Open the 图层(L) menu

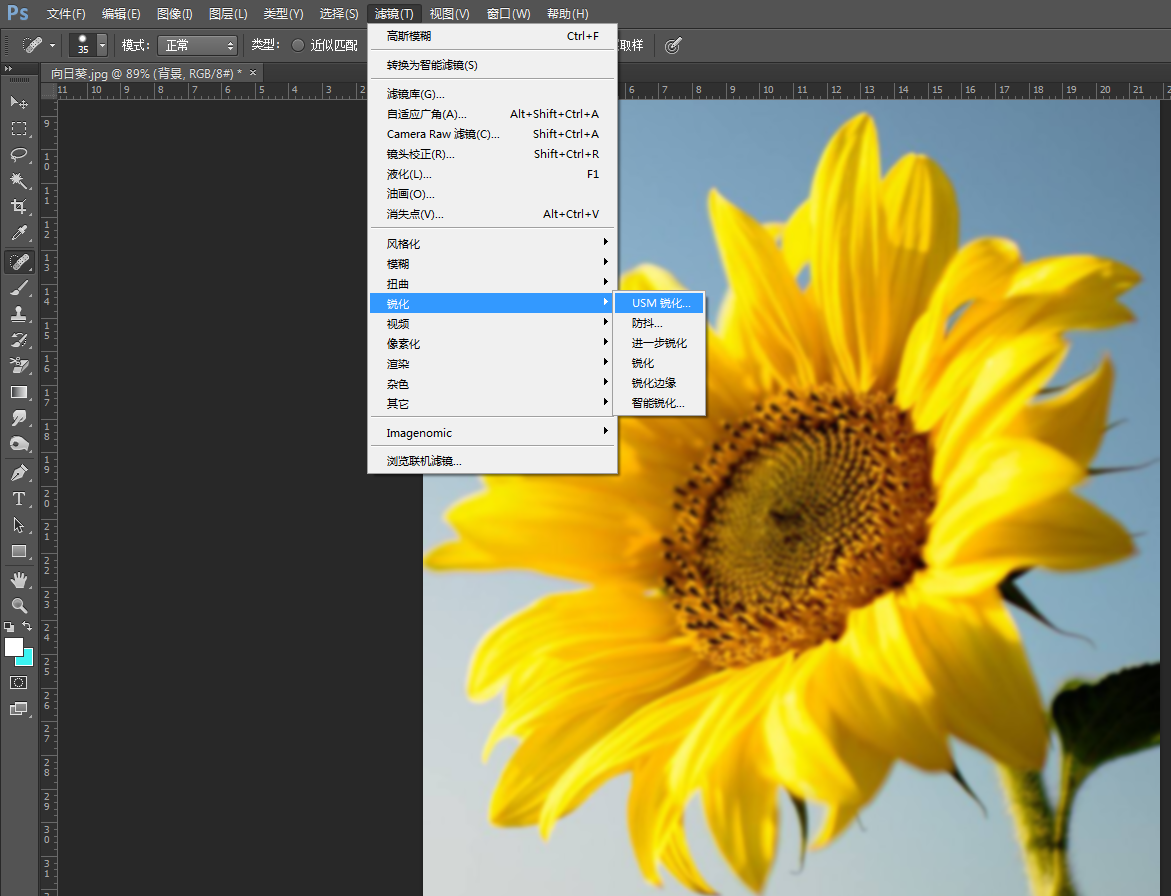click(228, 13)
